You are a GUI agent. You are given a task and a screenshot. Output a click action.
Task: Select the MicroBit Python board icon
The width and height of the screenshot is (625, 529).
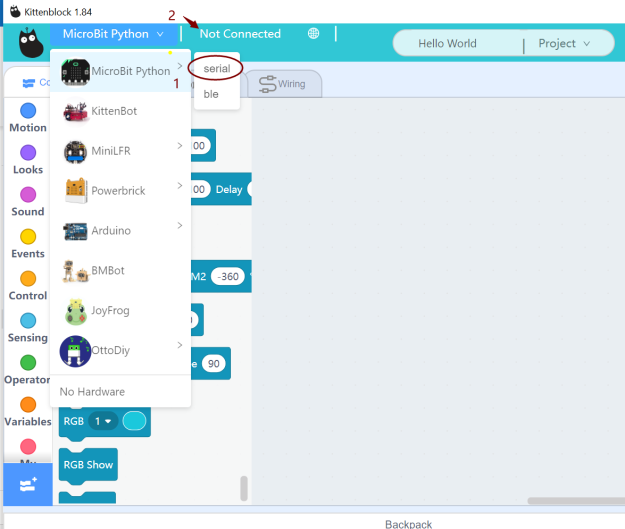tap(76, 71)
